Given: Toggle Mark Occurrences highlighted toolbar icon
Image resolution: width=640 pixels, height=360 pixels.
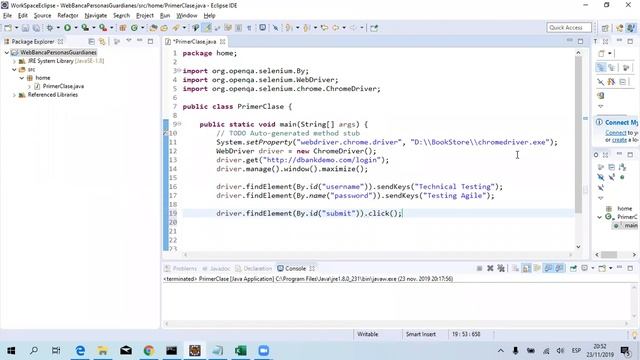Looking at the screenshot, I should (x=207, y=28).
